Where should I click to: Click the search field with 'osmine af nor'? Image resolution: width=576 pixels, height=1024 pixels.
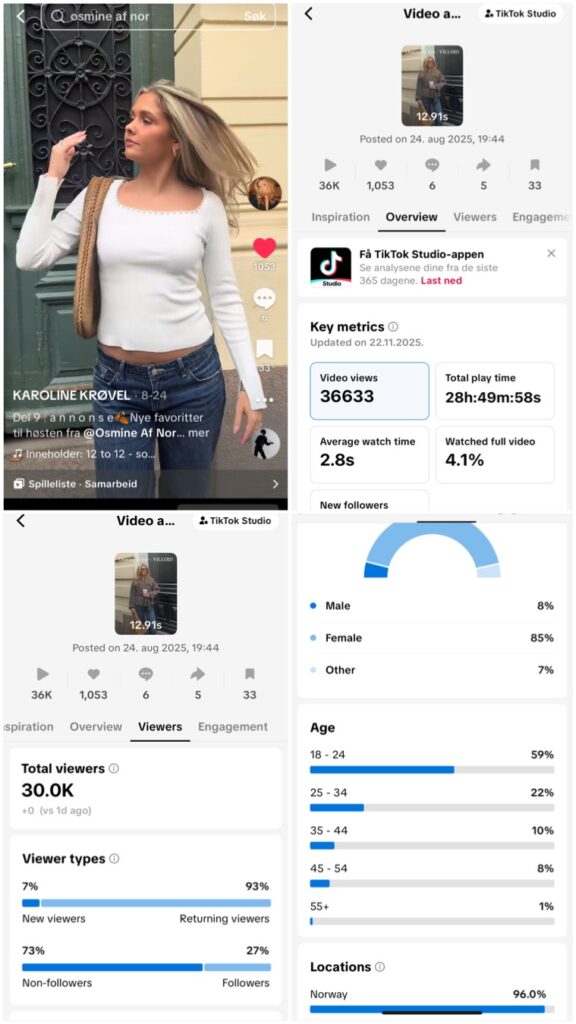(157, 17)
